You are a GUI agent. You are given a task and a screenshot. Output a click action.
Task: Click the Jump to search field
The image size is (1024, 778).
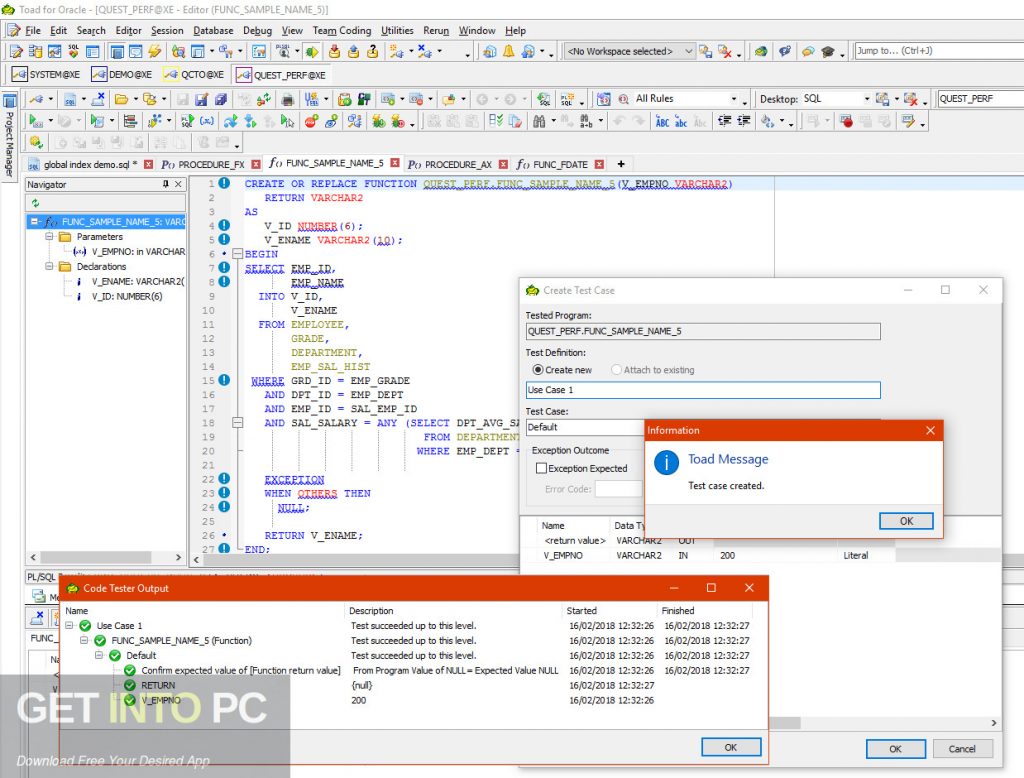pyautogui.click(x=938, y=51)
